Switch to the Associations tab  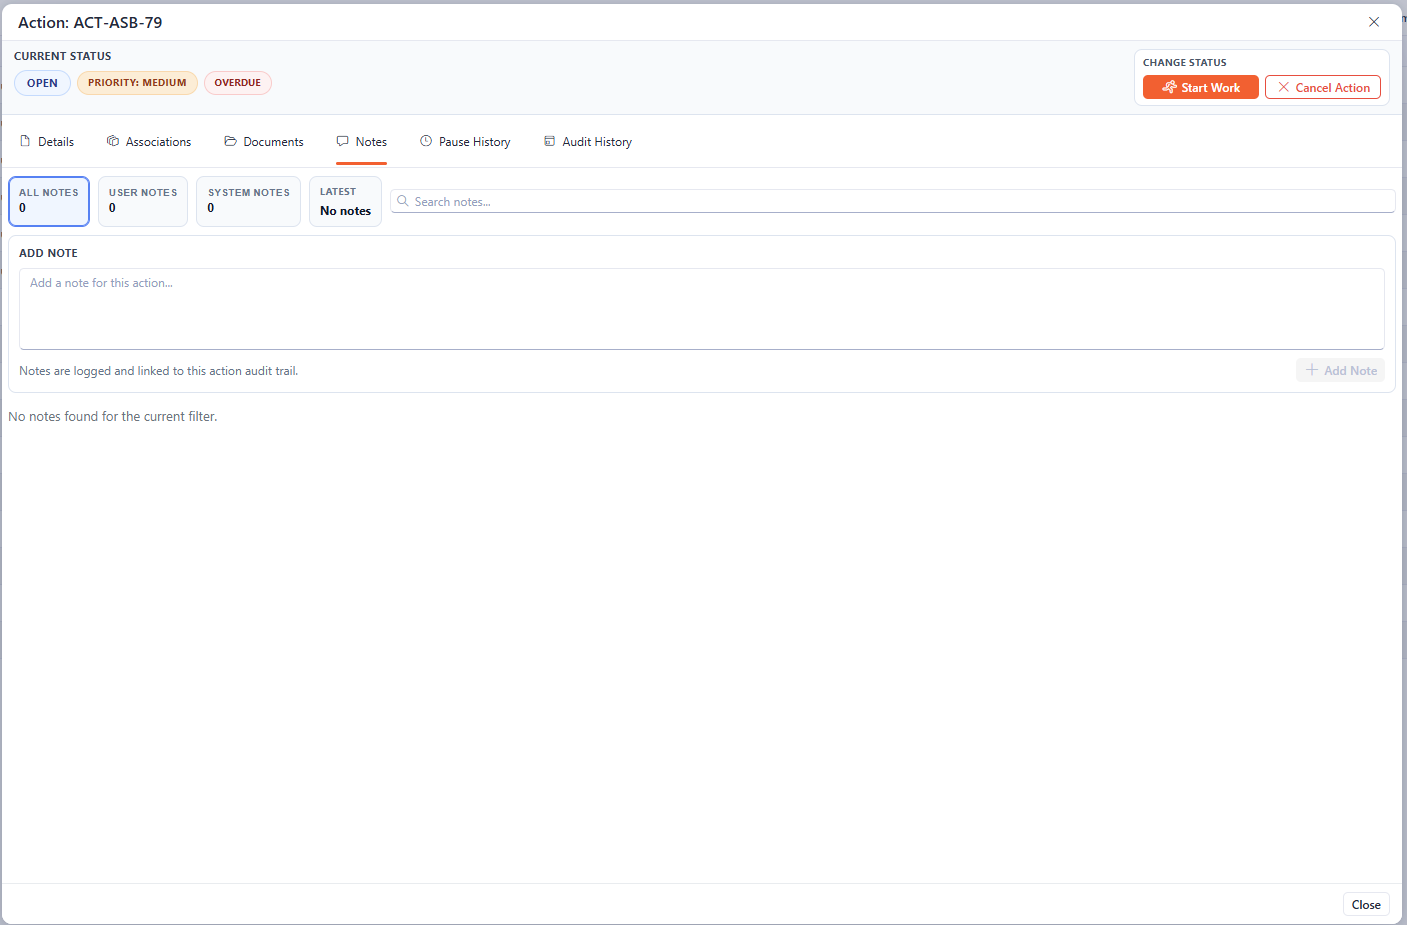158,142
